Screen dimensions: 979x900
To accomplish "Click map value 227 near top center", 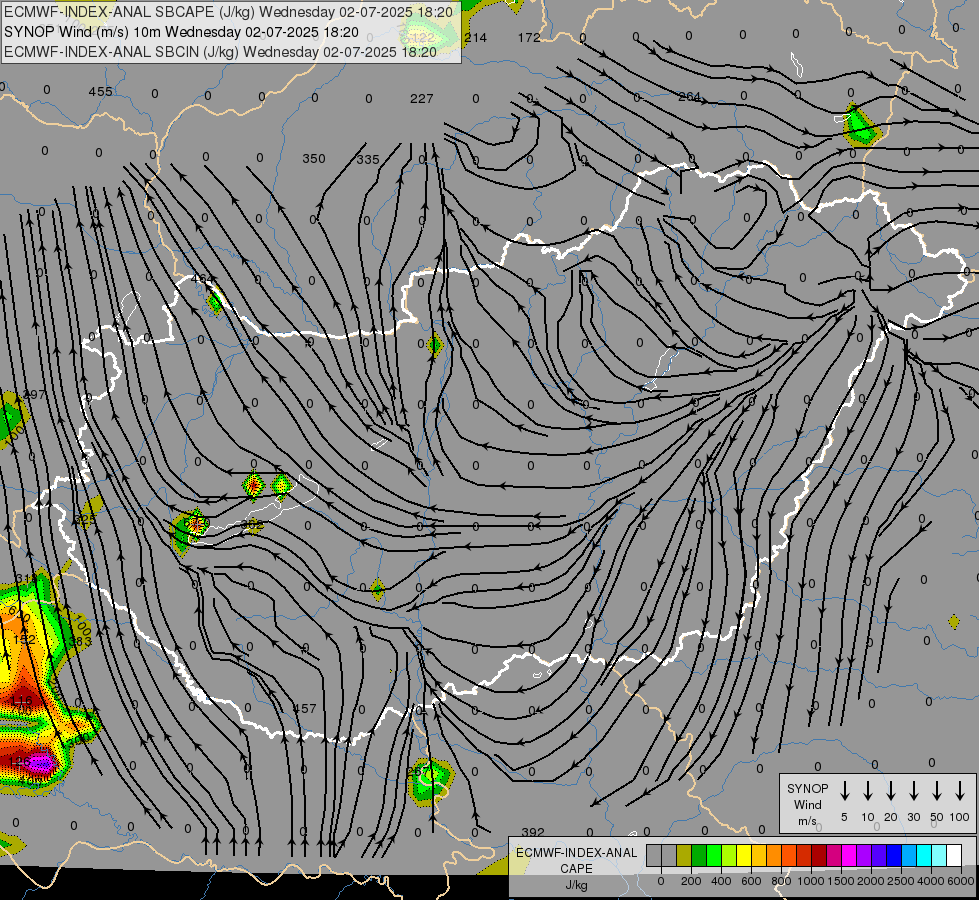I will point(422,99).
